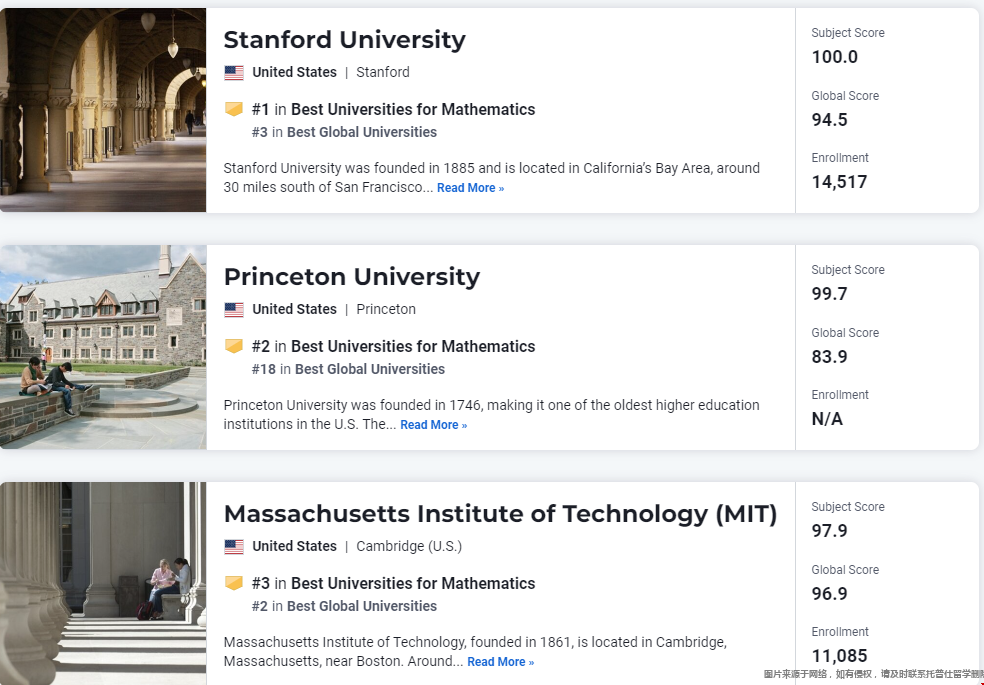
Task: Click the yellow badge icon next to #1 ranking
Action: tap(234, 109)
